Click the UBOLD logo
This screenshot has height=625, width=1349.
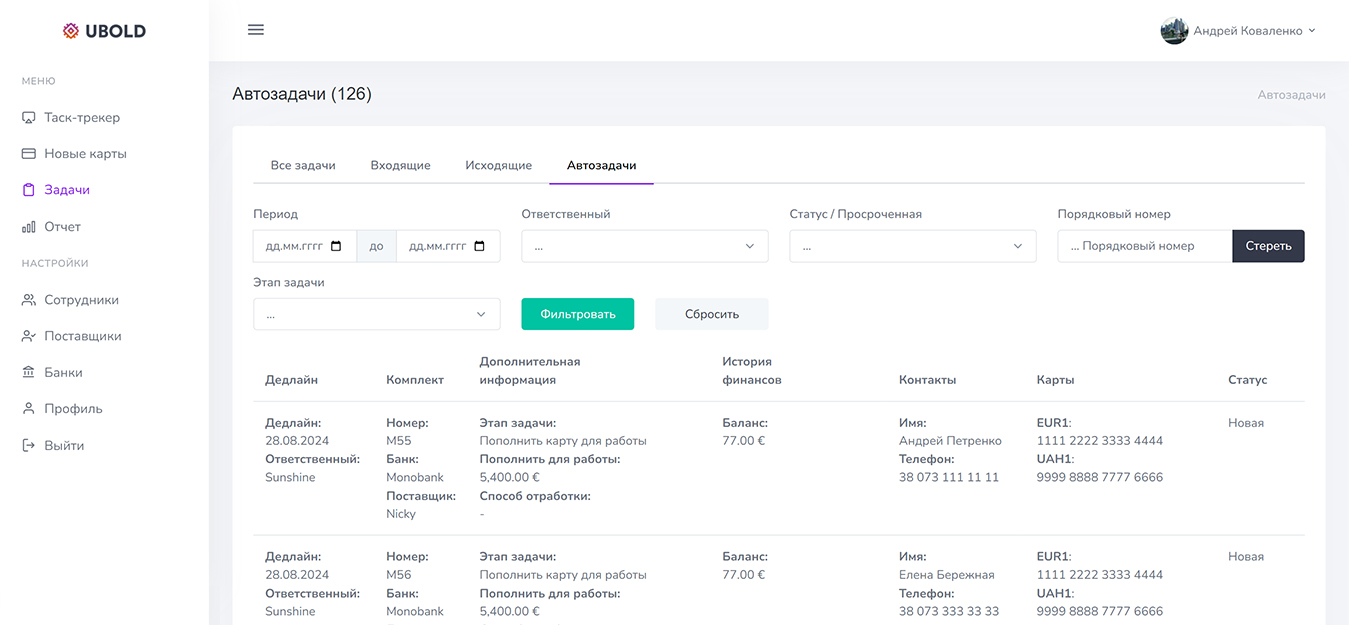[106, 30]
